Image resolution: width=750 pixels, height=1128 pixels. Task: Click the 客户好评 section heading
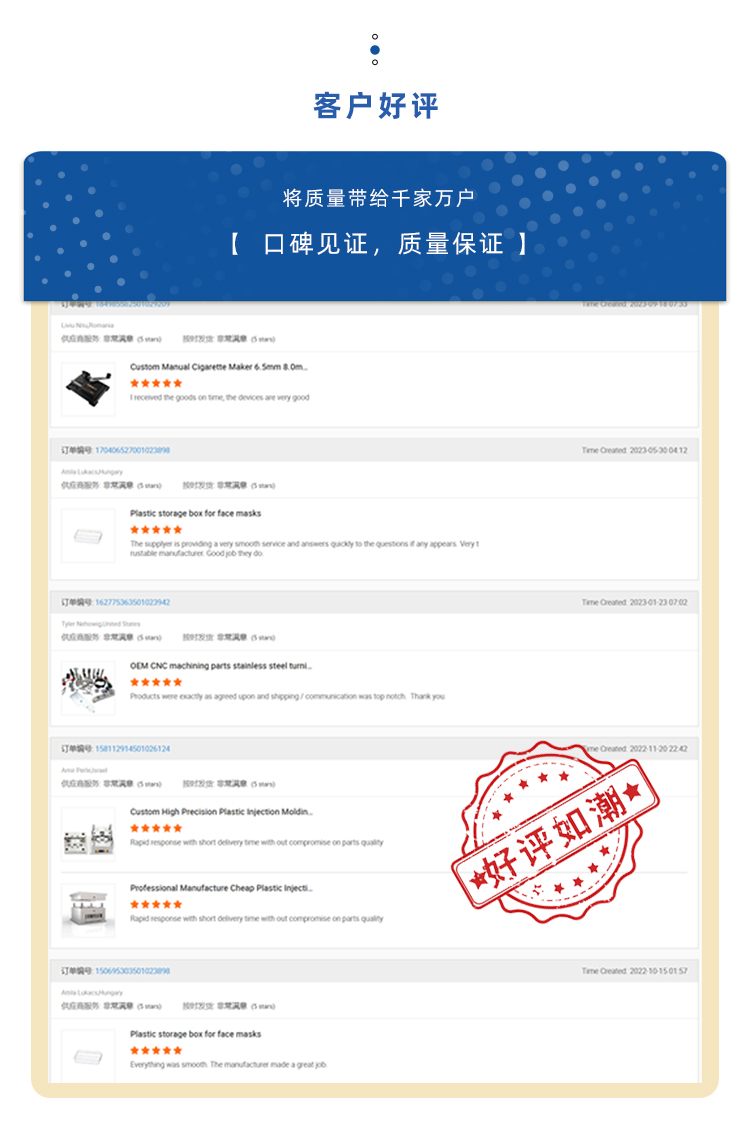(x=375, y=106)
